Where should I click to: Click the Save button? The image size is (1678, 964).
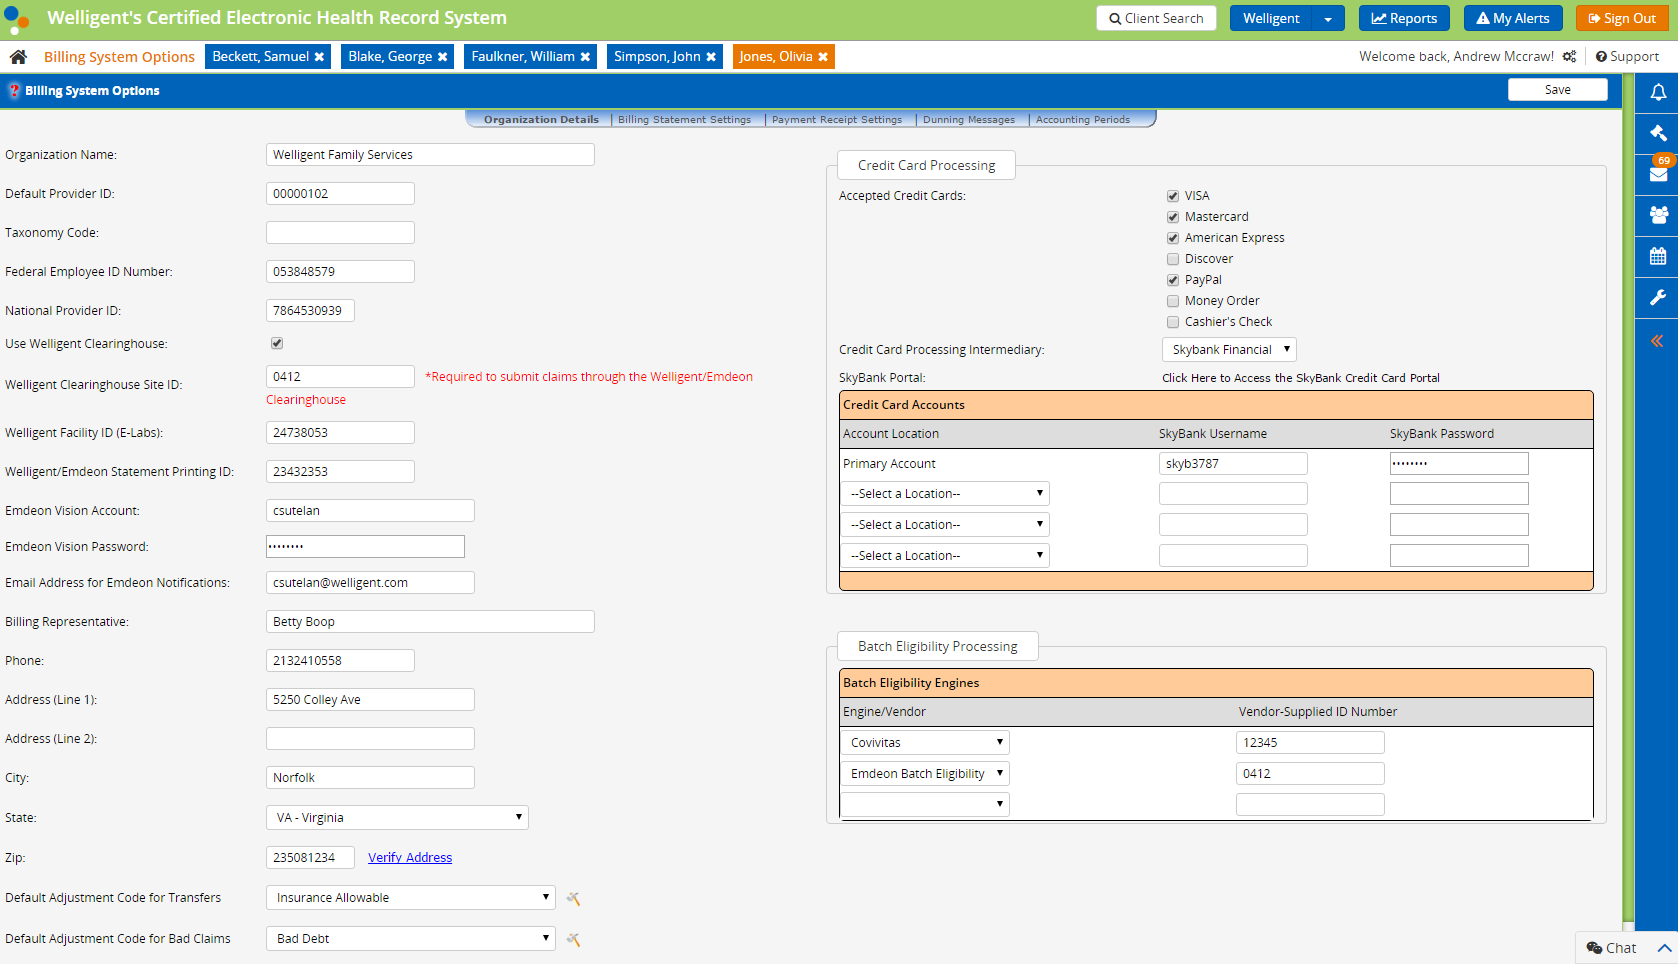coord(1557,90)
